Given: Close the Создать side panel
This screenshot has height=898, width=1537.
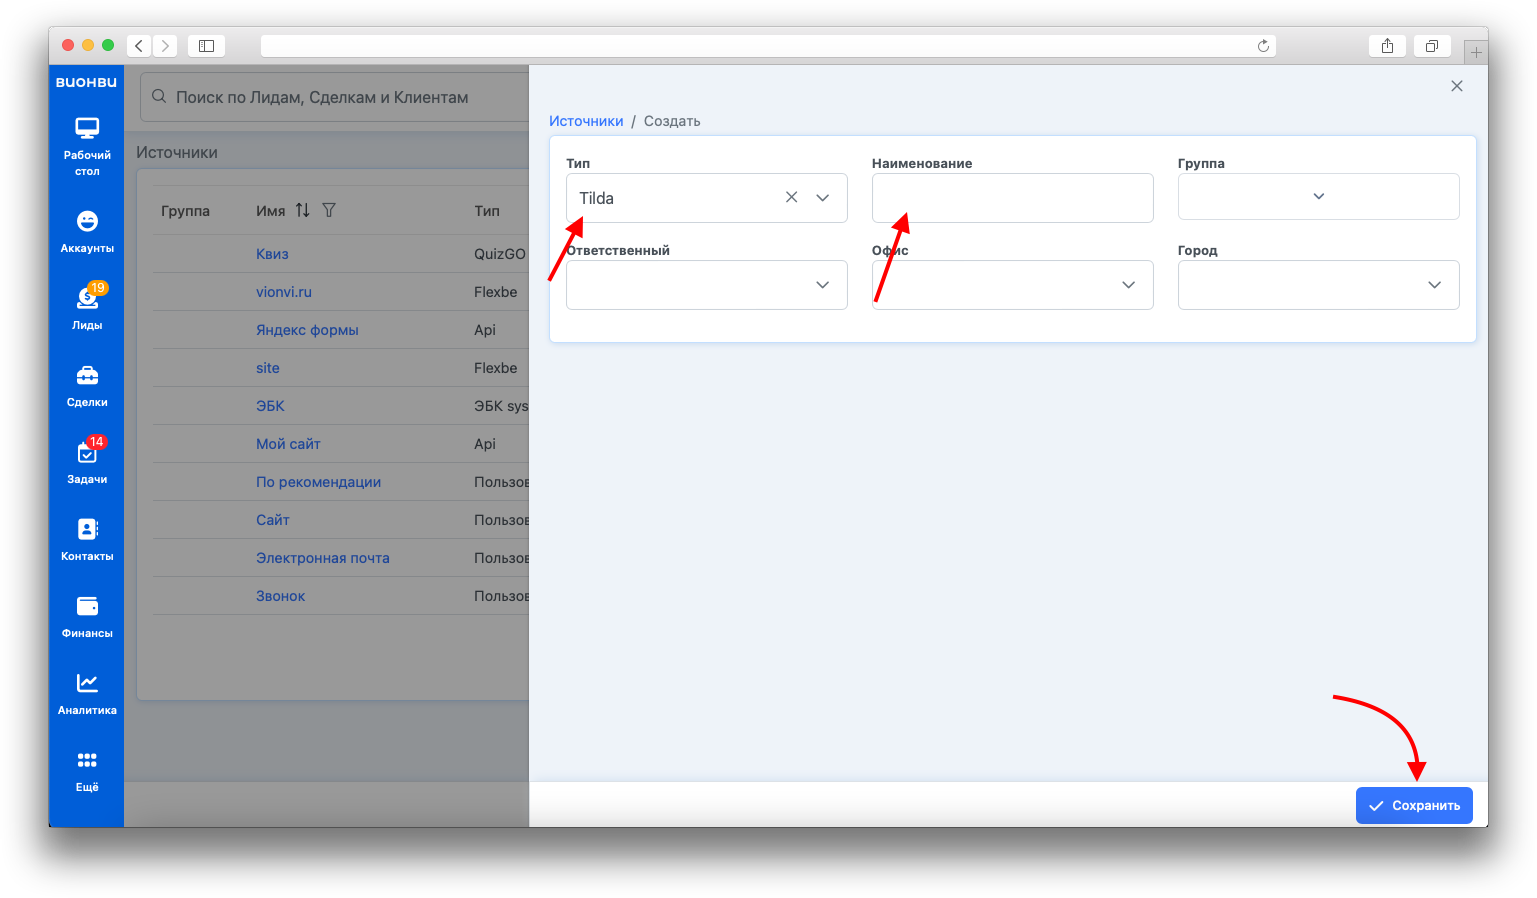Looking at the screenshot, I should pos(1457,86).
